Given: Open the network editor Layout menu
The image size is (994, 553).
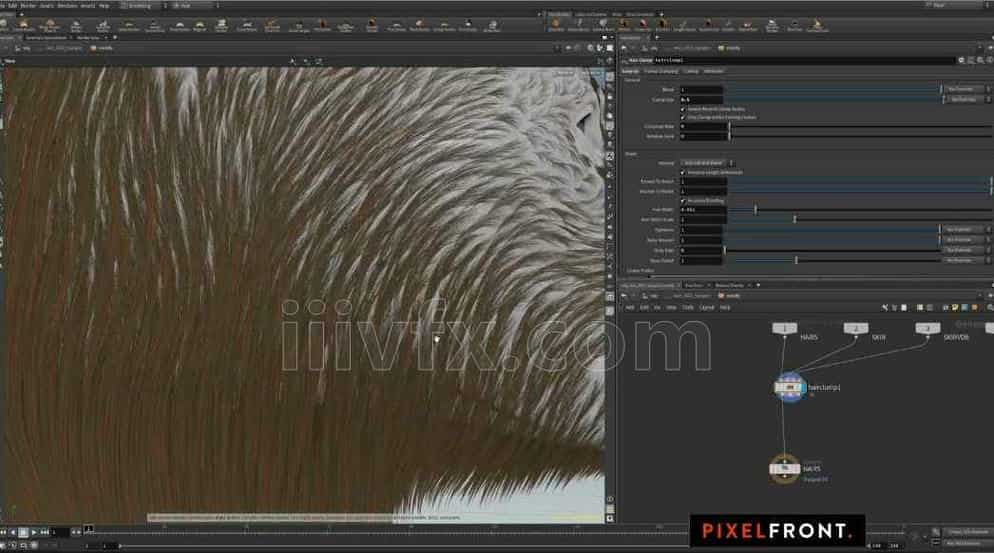Looking at the screenshot, I should 707,308.
